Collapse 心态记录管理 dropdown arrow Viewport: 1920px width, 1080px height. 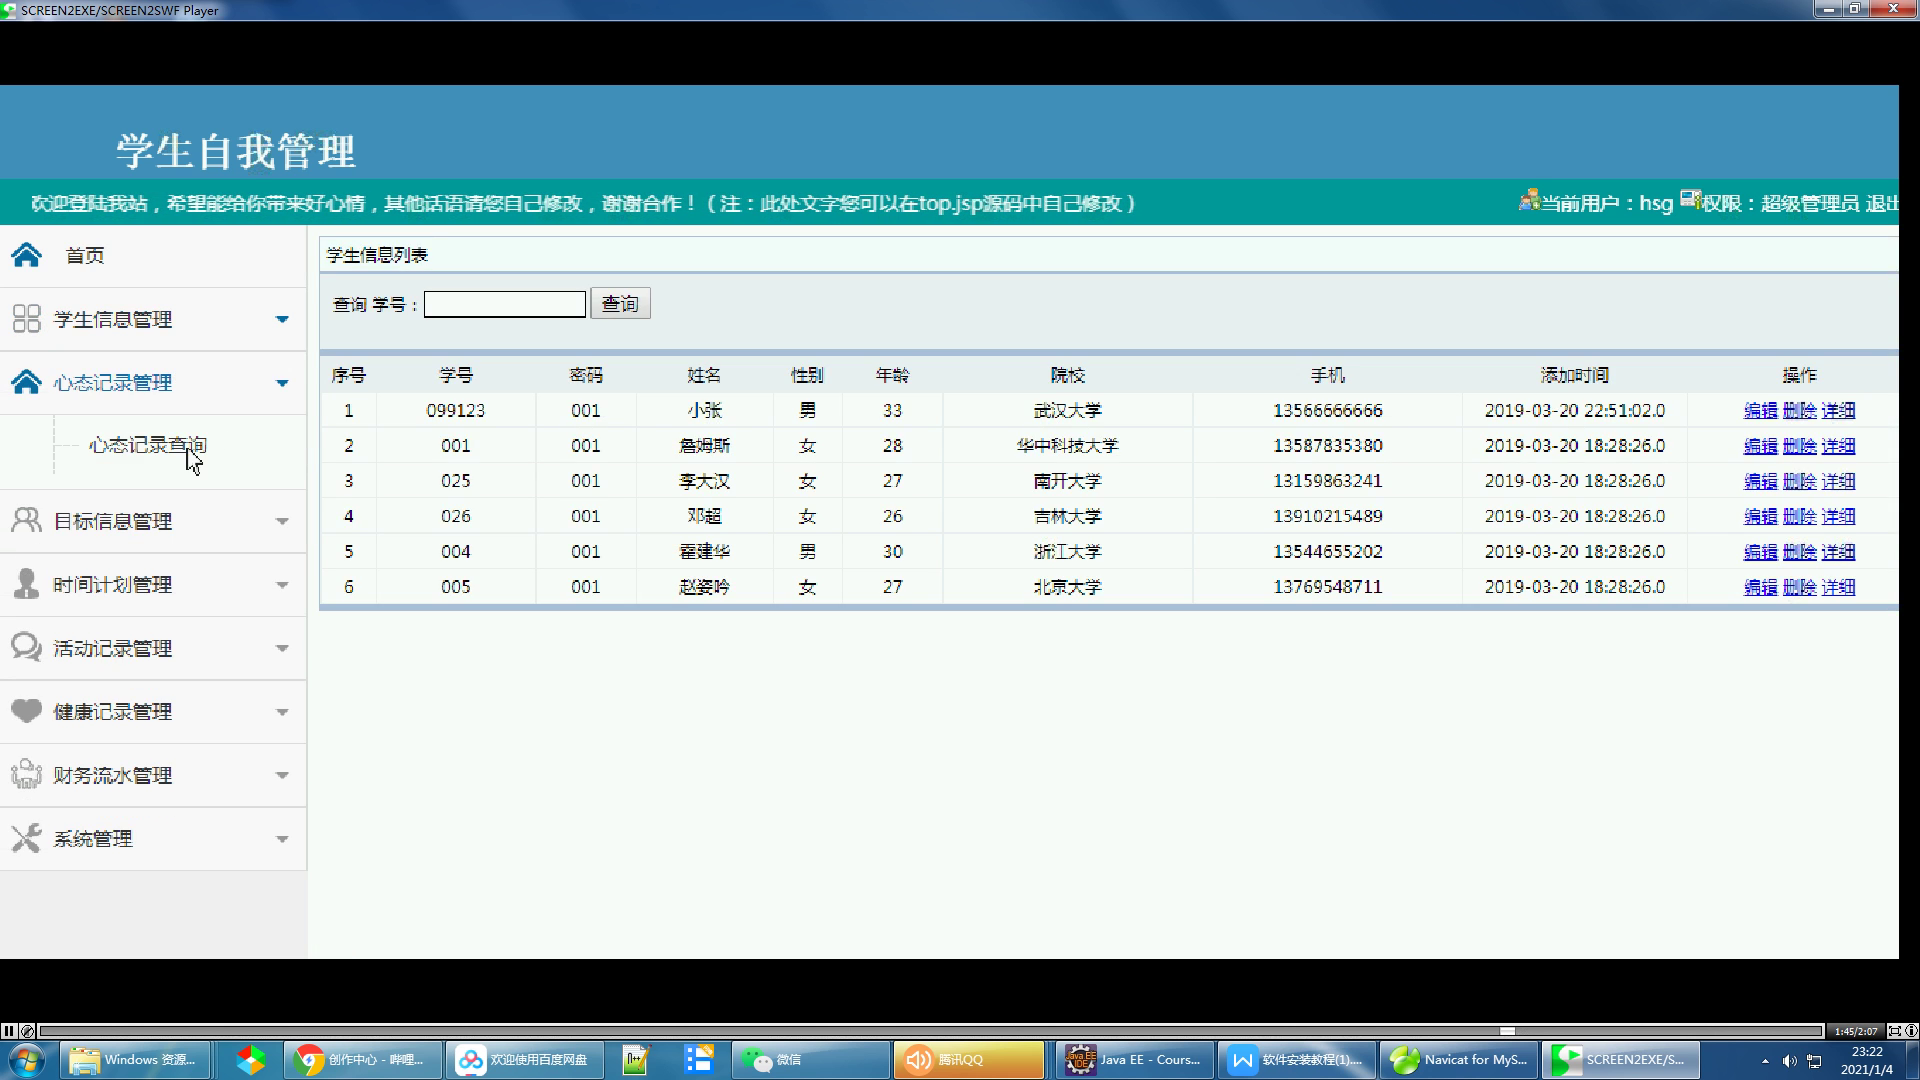(282, 383)
